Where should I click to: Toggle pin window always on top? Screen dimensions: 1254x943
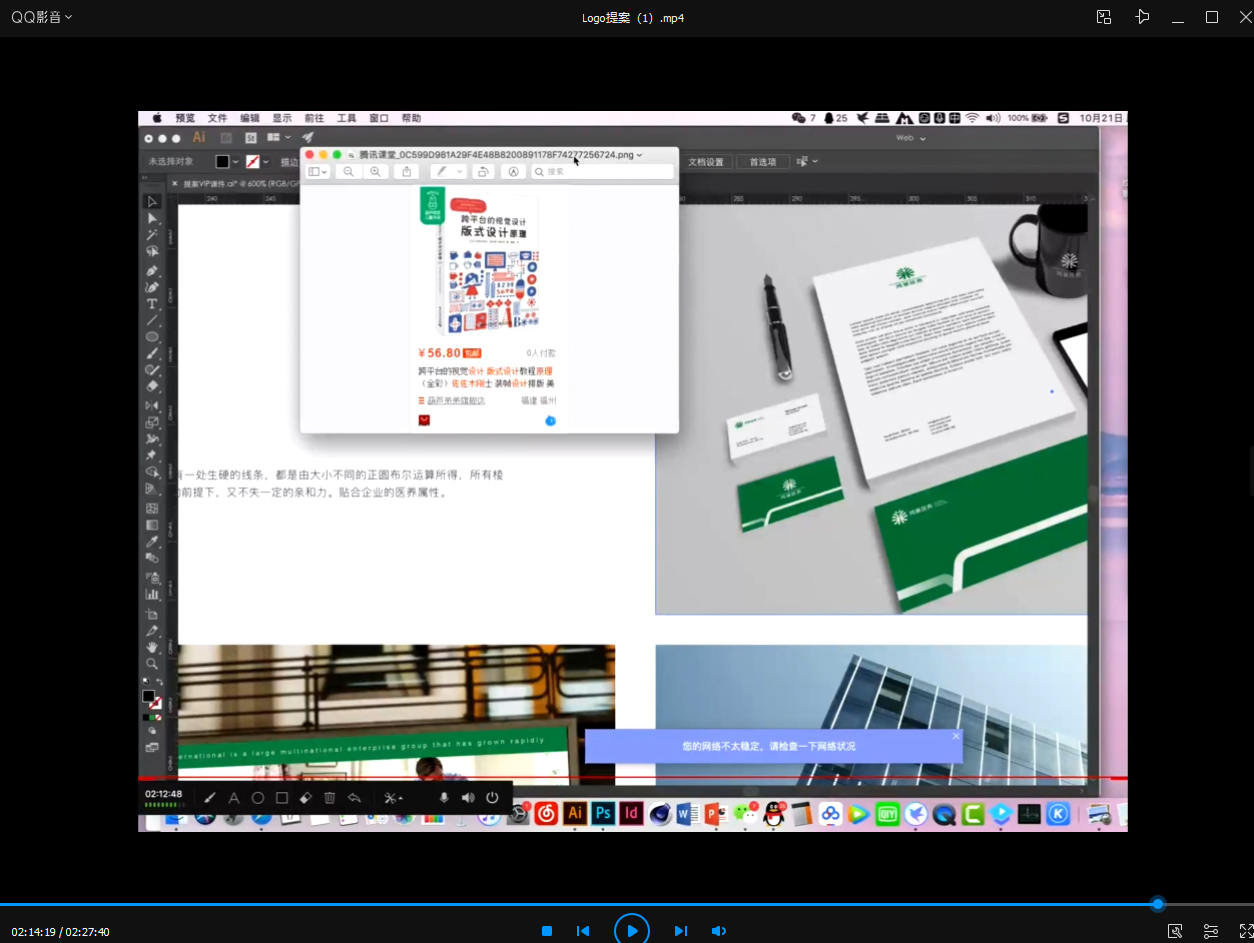click(1142, 17)
